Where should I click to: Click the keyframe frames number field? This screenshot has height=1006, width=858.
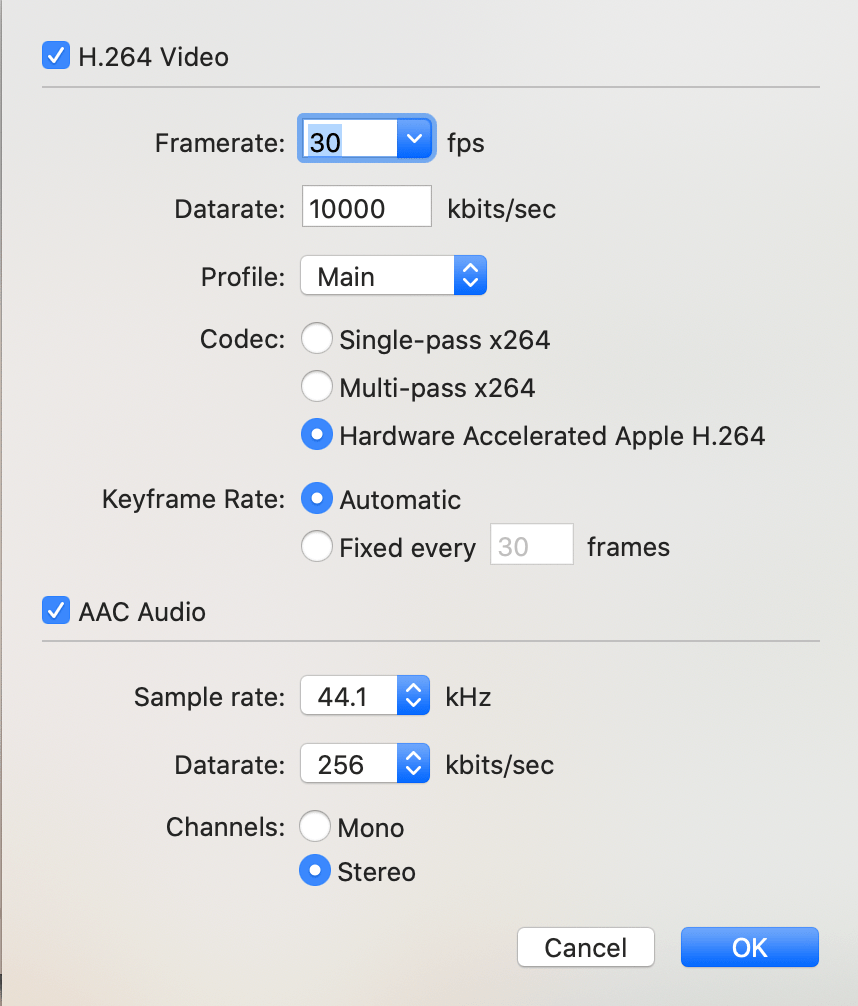coord(531,546)
